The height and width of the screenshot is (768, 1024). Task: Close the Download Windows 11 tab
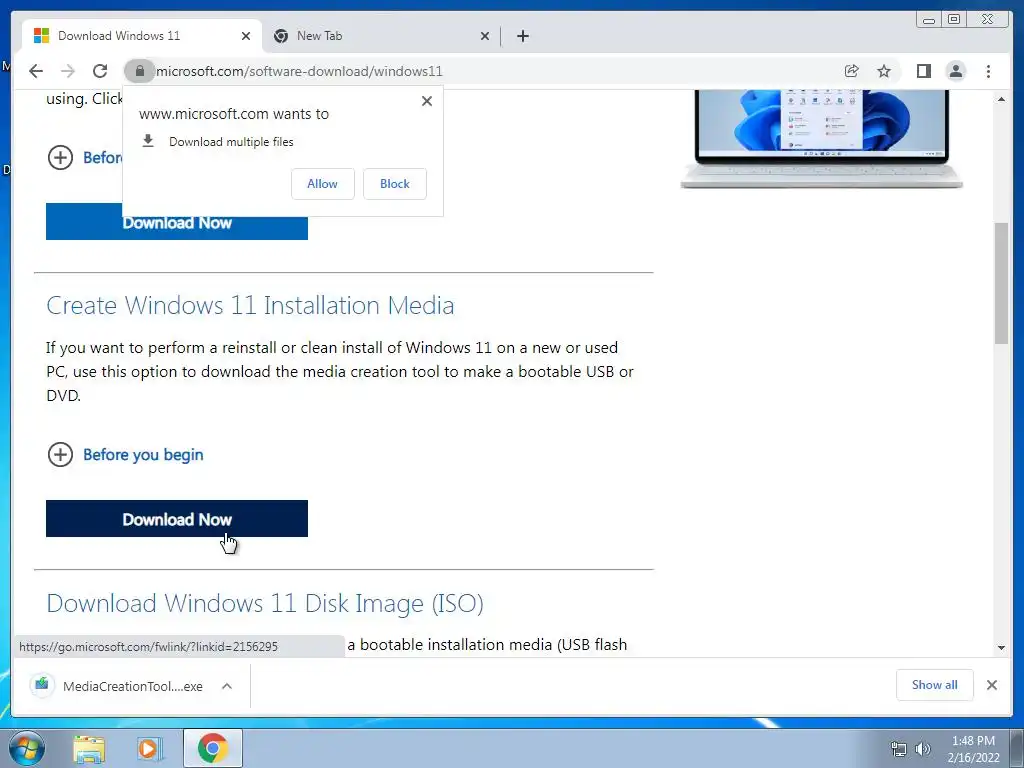pyautogui.click(x=246, y=36)
